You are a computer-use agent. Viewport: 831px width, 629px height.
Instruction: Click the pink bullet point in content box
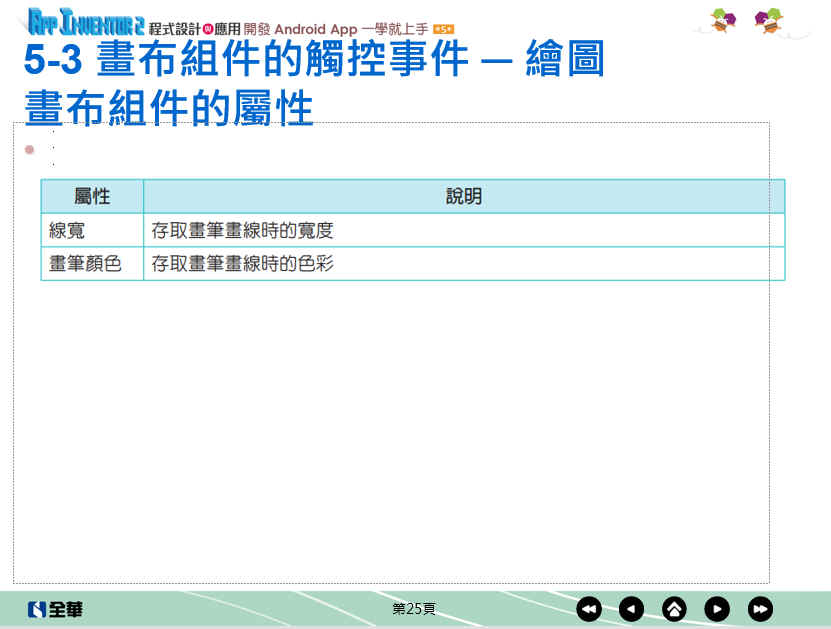click(29, 149)
